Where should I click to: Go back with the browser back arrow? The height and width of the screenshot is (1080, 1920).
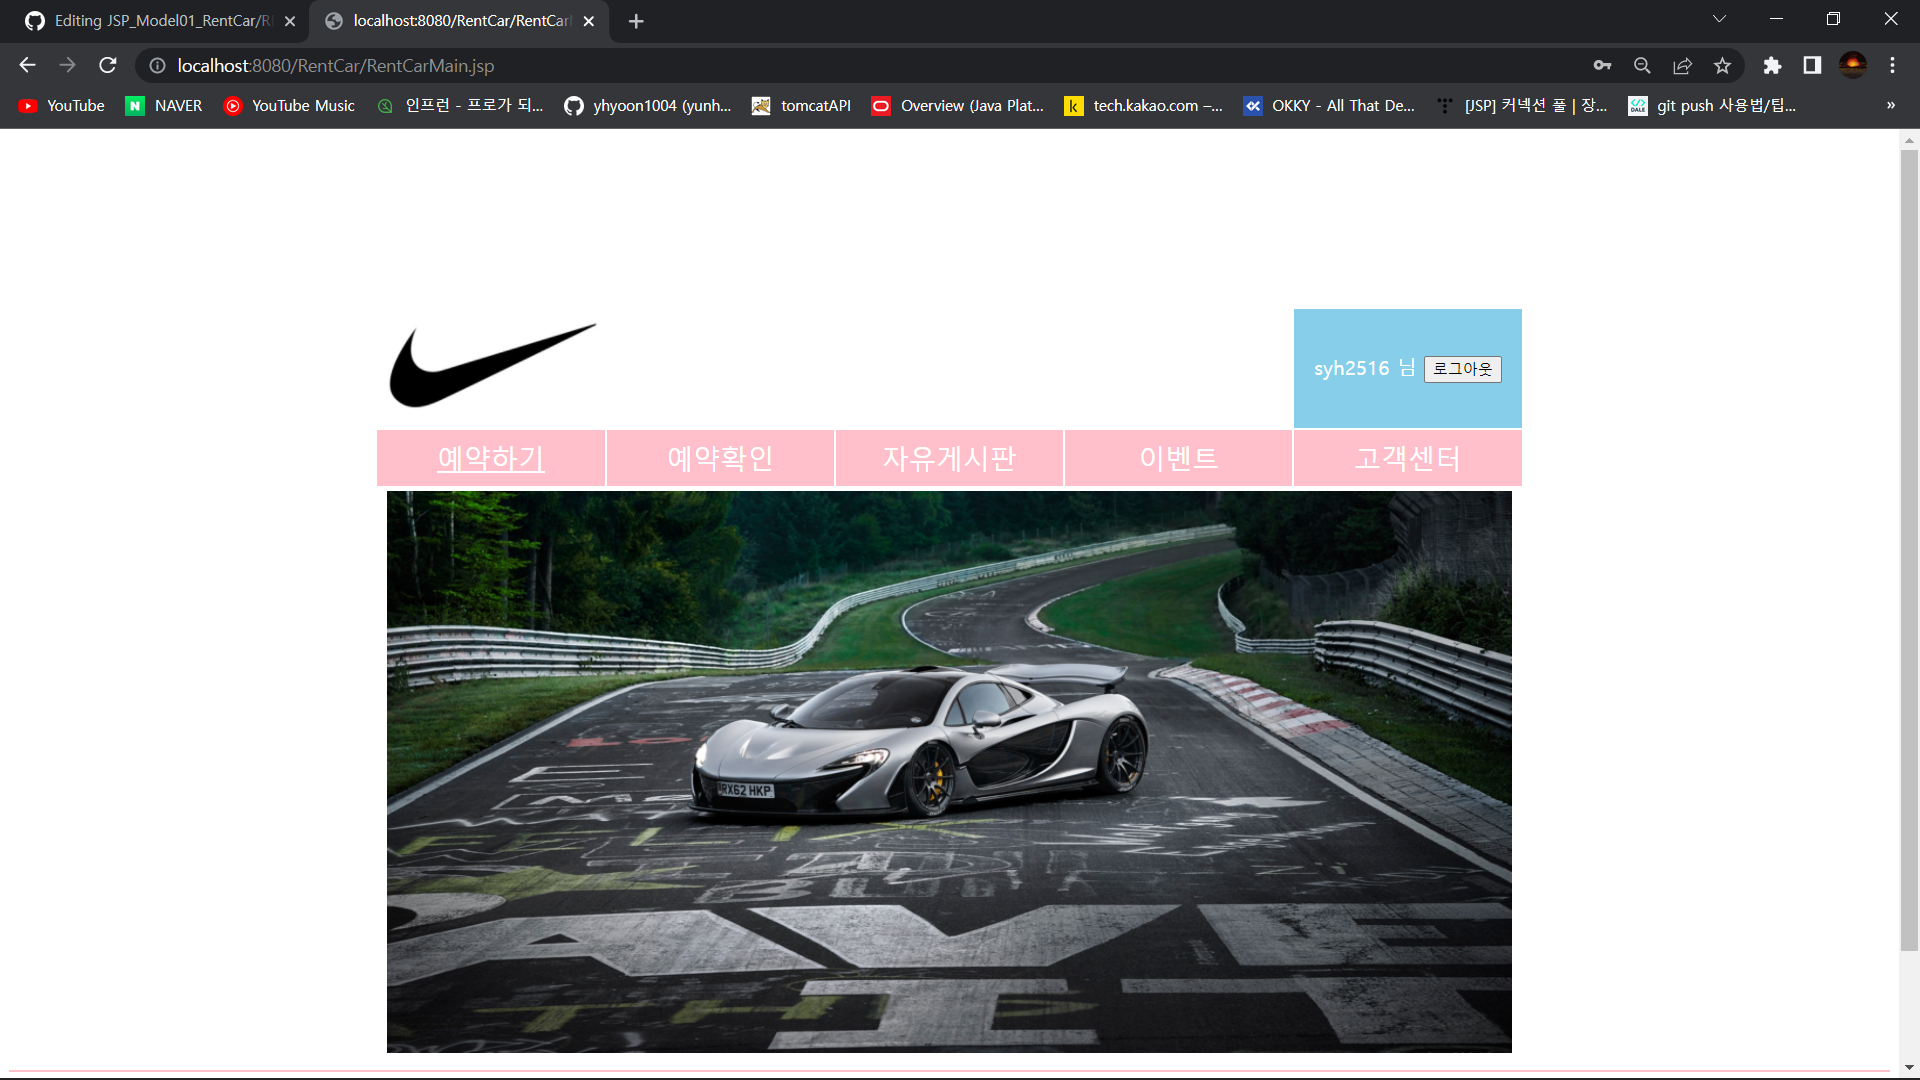(27, 65)
